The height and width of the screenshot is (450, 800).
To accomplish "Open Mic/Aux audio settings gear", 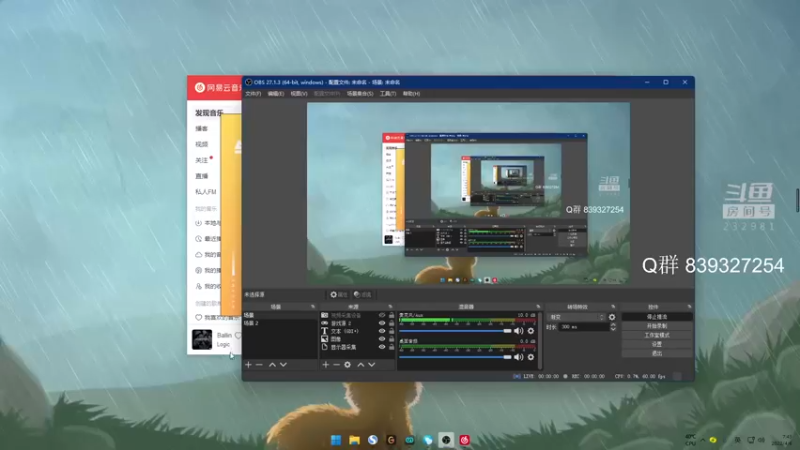I will coord(531,331).
